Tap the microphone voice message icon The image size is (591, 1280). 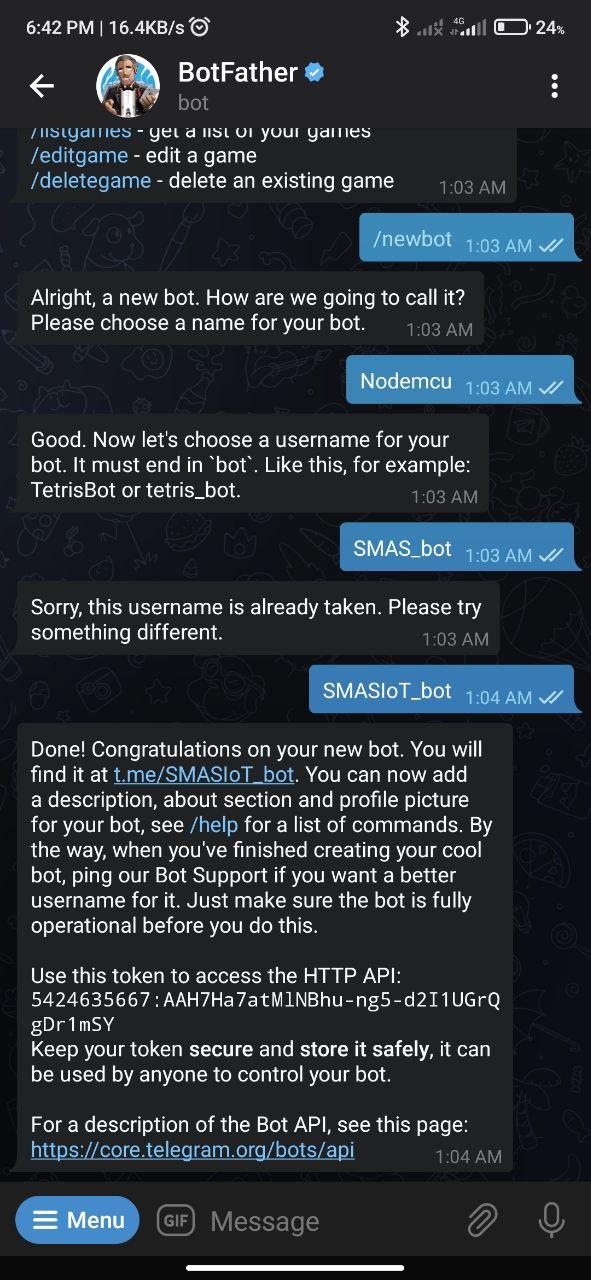551,1220
